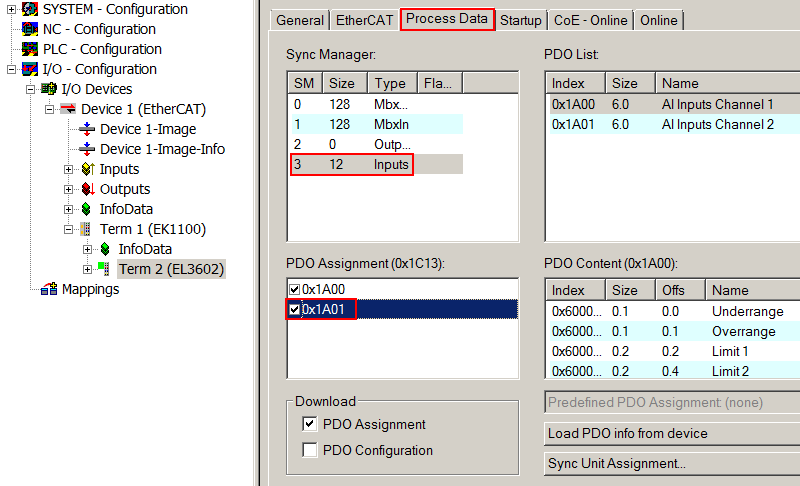The image size is (800, 486).
Task: Click the Mappings icon
Action: [49, 289]
